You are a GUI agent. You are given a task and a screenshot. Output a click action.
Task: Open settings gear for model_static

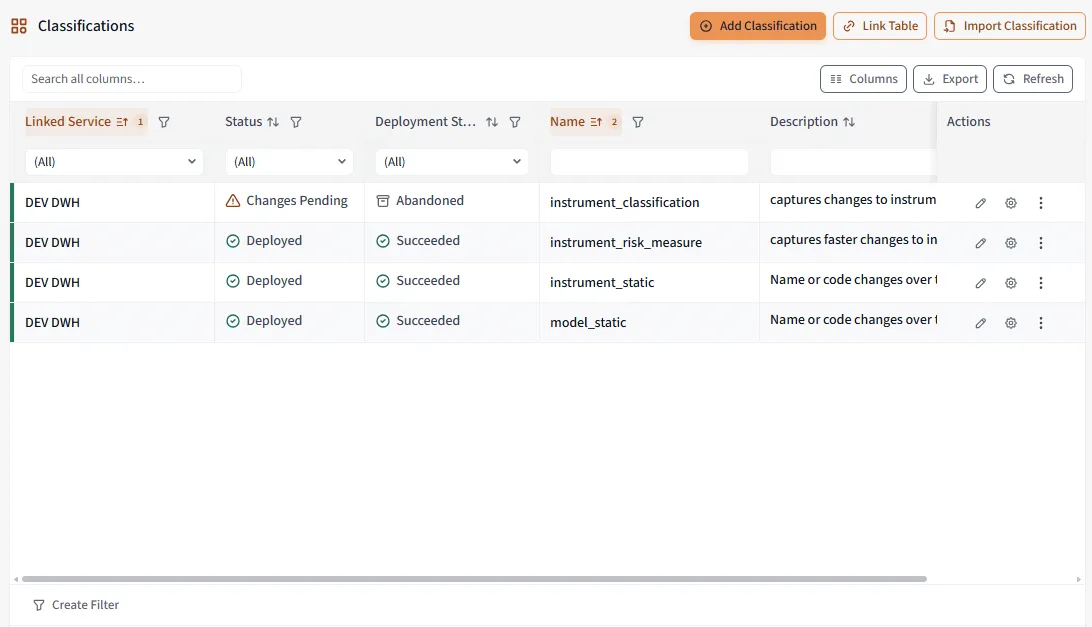(x=1011, y=323)
